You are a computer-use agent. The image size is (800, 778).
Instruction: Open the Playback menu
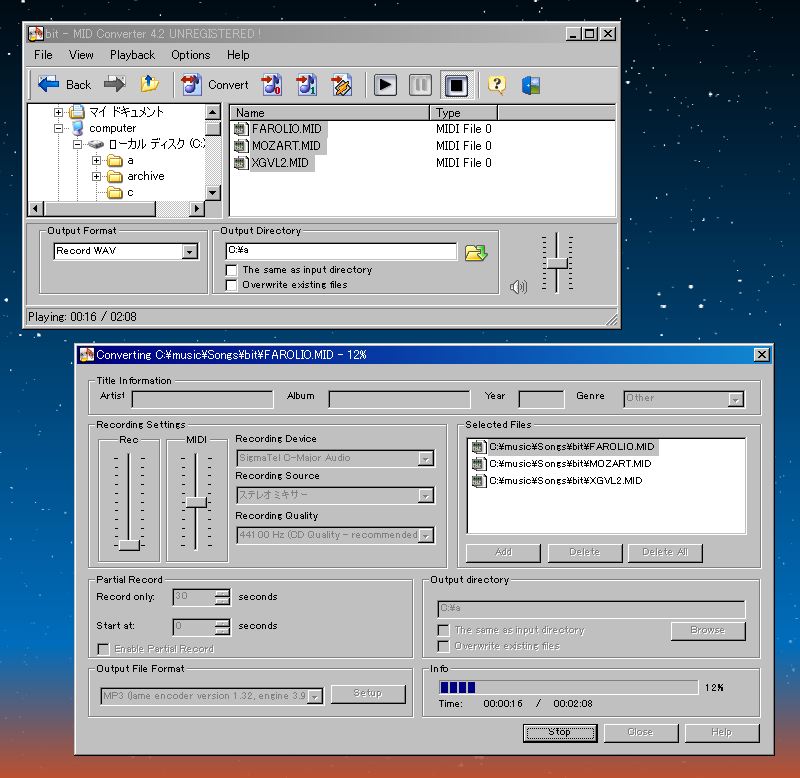(132, 55)
